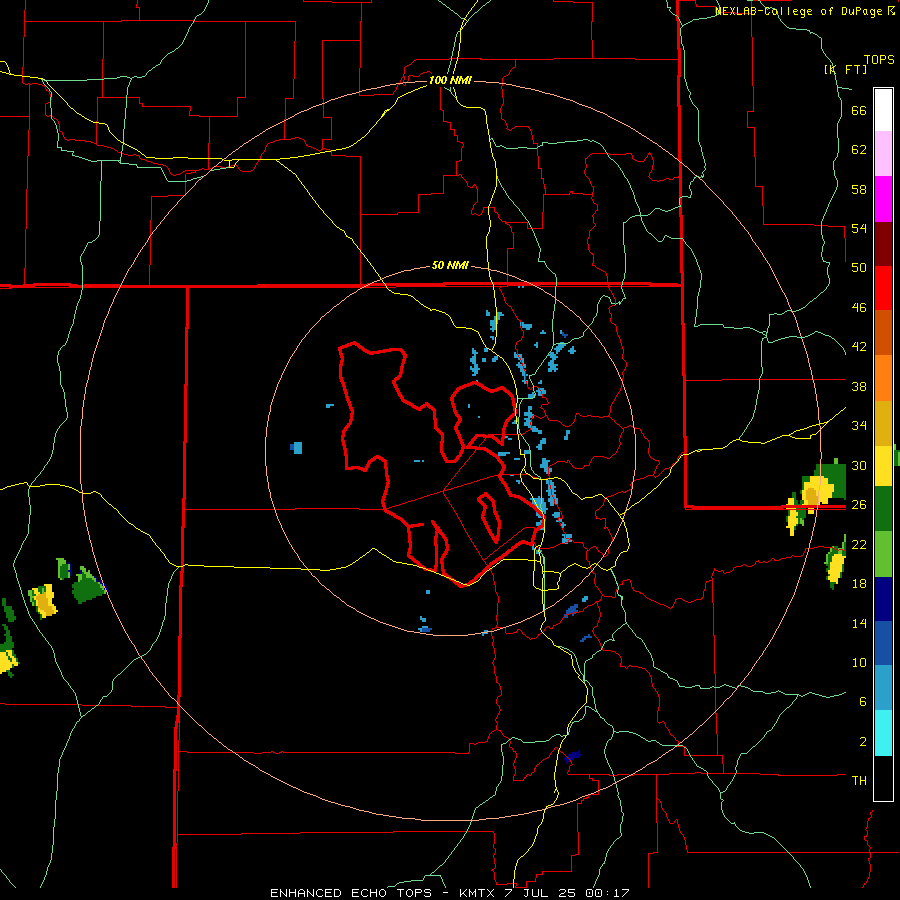This screenshot has width=900, height=900.
Task: Click the legend value '22'
Action: click(x=859, y=544)
